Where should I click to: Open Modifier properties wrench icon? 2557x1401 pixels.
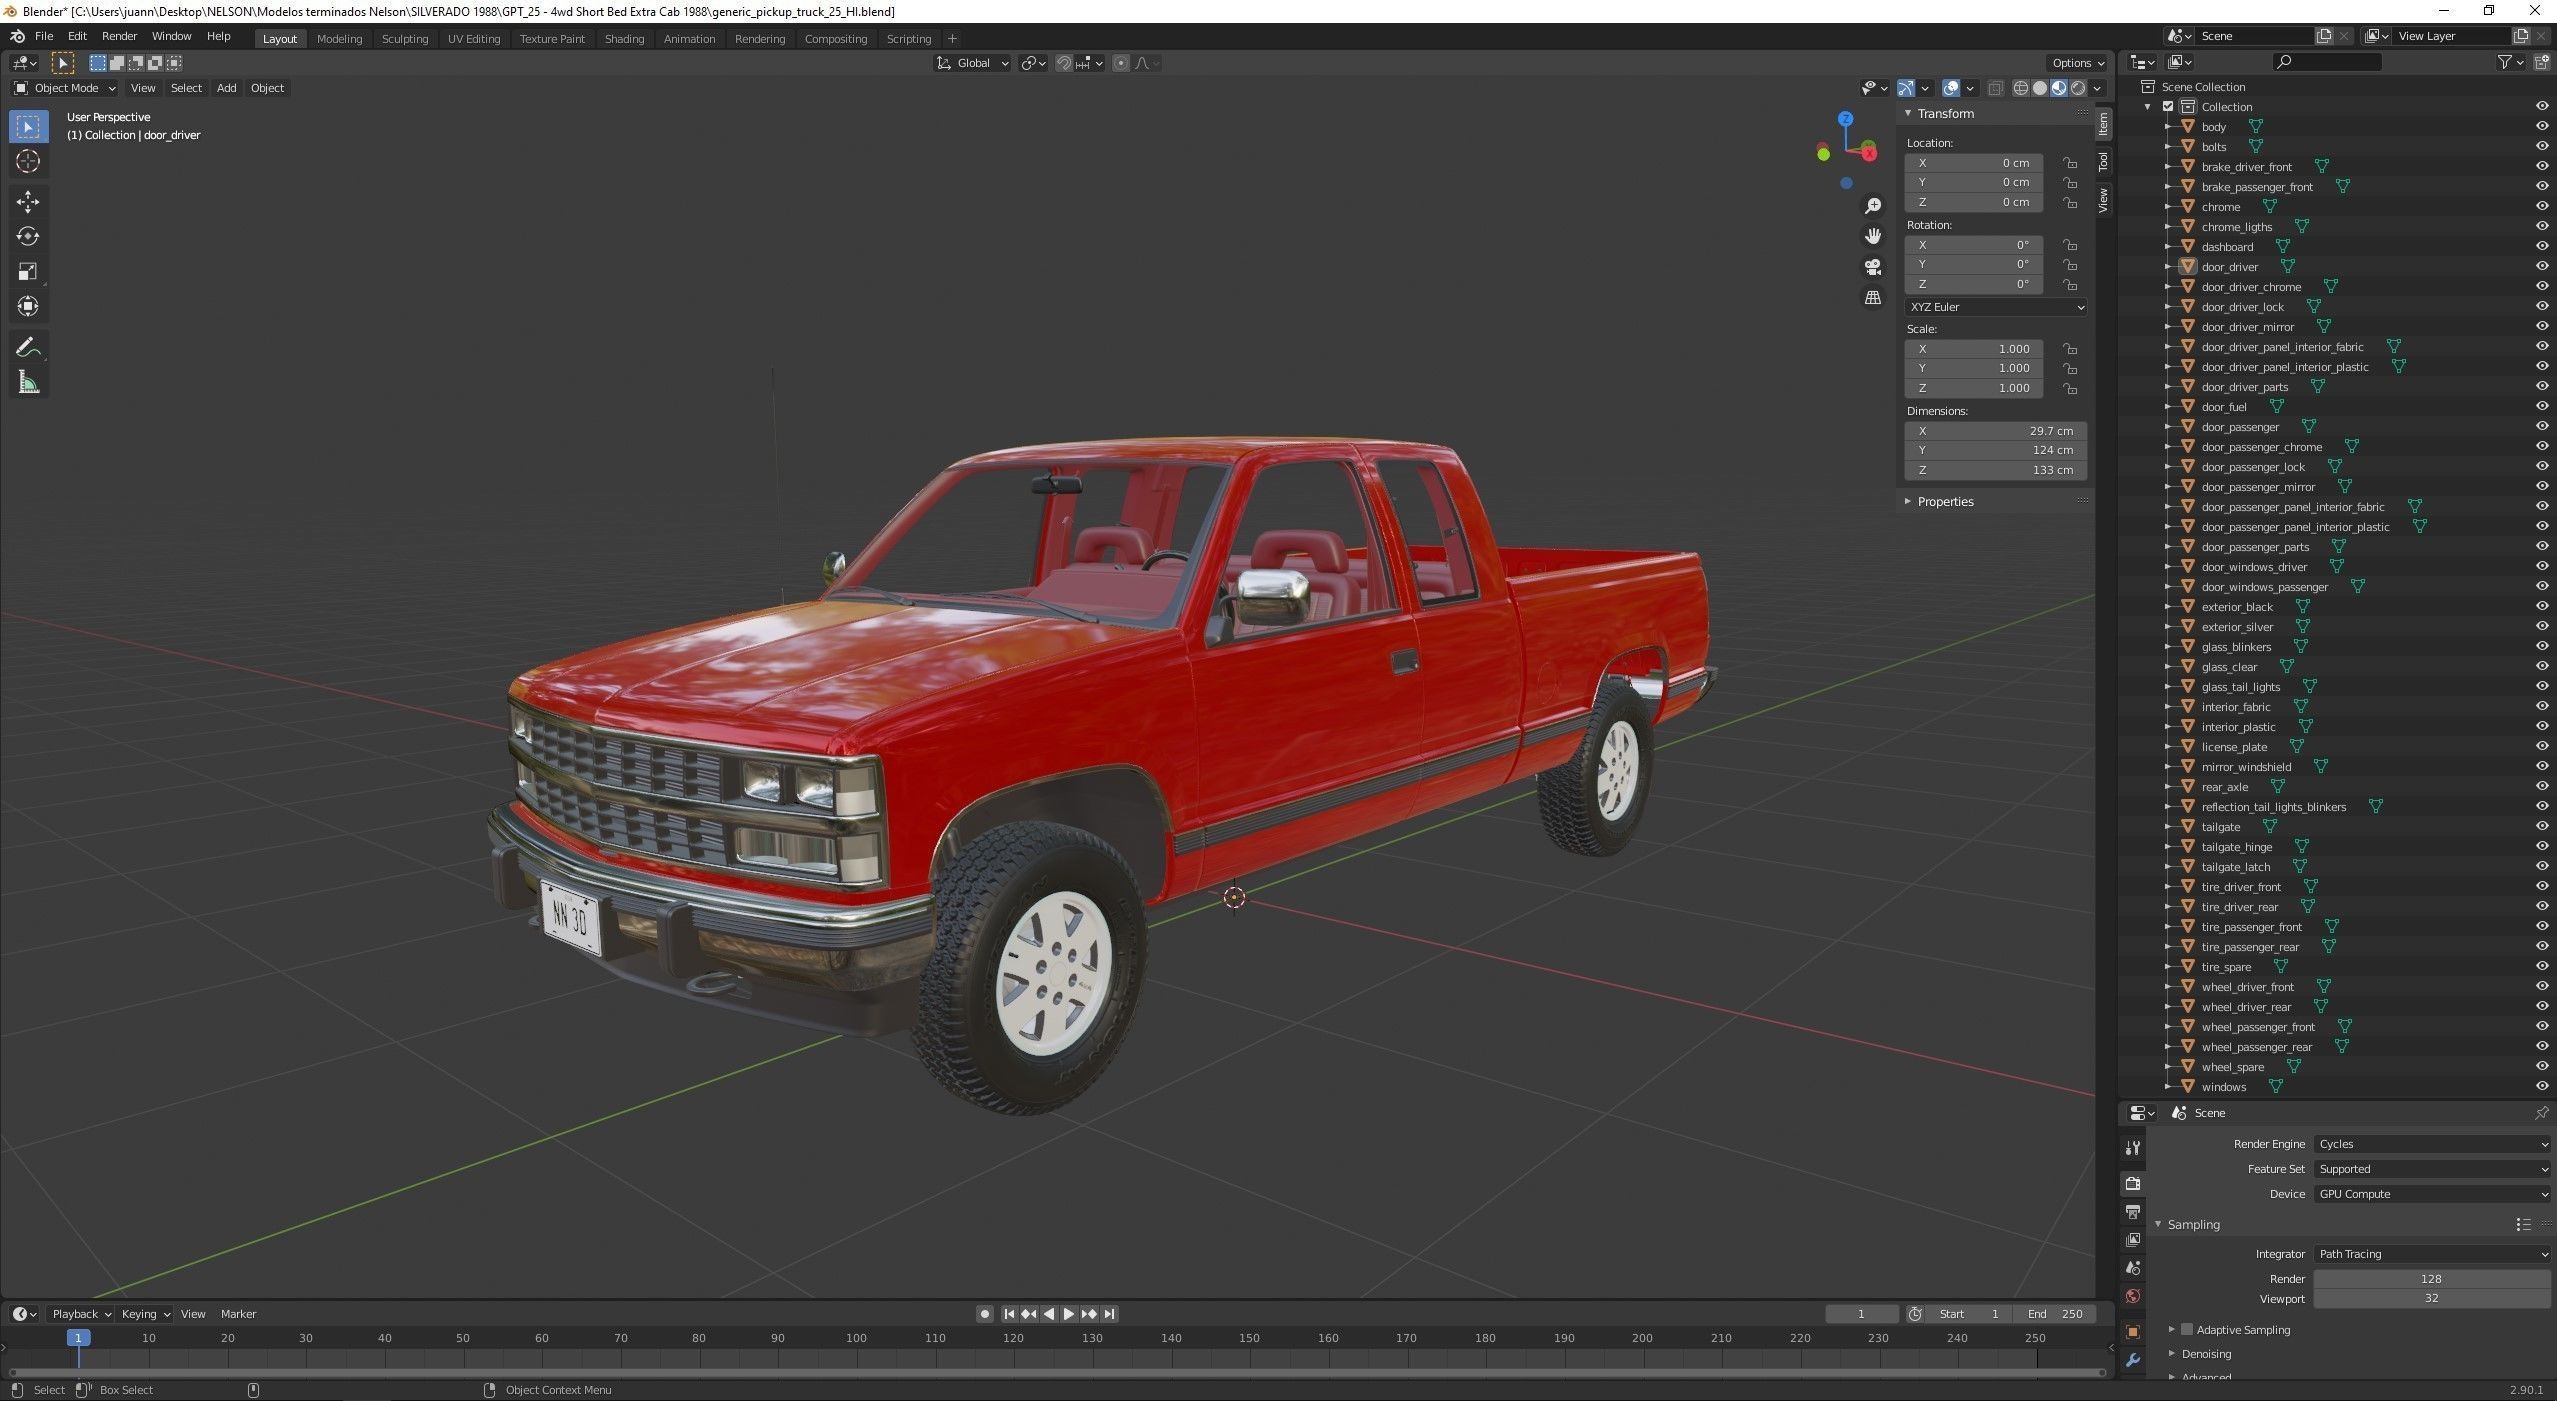tap(2133, 1360)
